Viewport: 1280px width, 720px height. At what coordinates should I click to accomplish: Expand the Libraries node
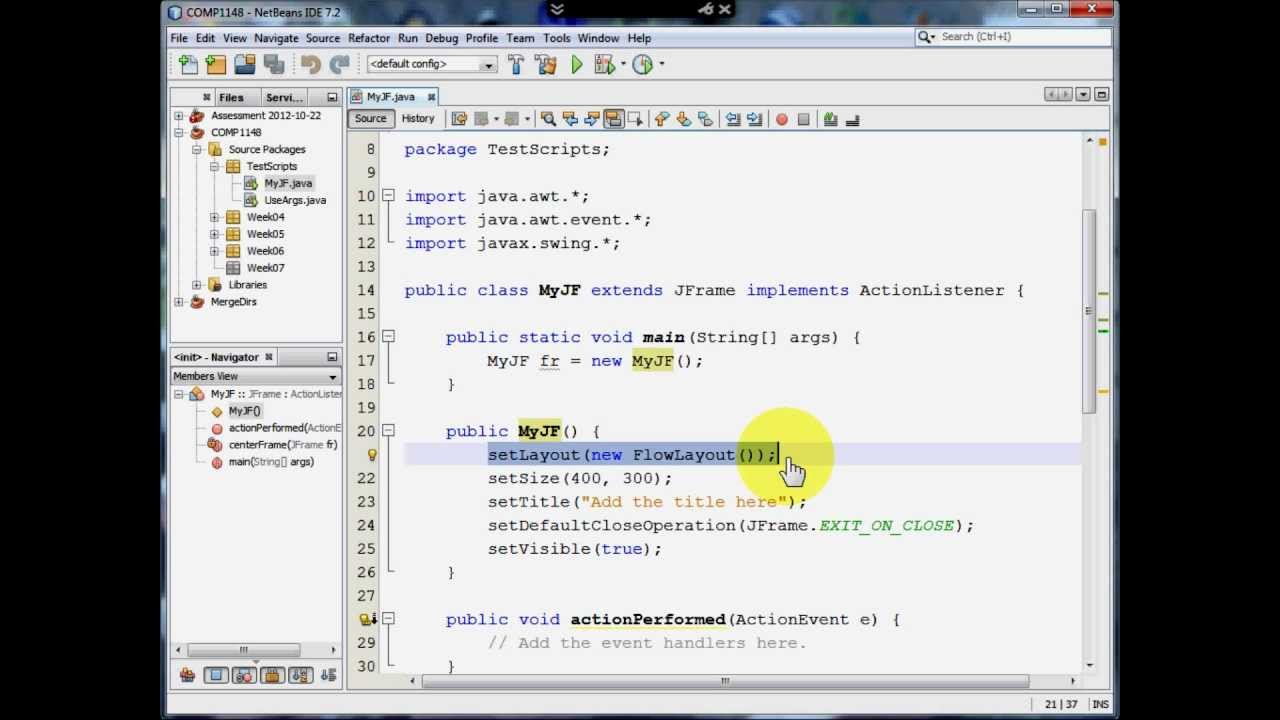click(x=197, y=285)
